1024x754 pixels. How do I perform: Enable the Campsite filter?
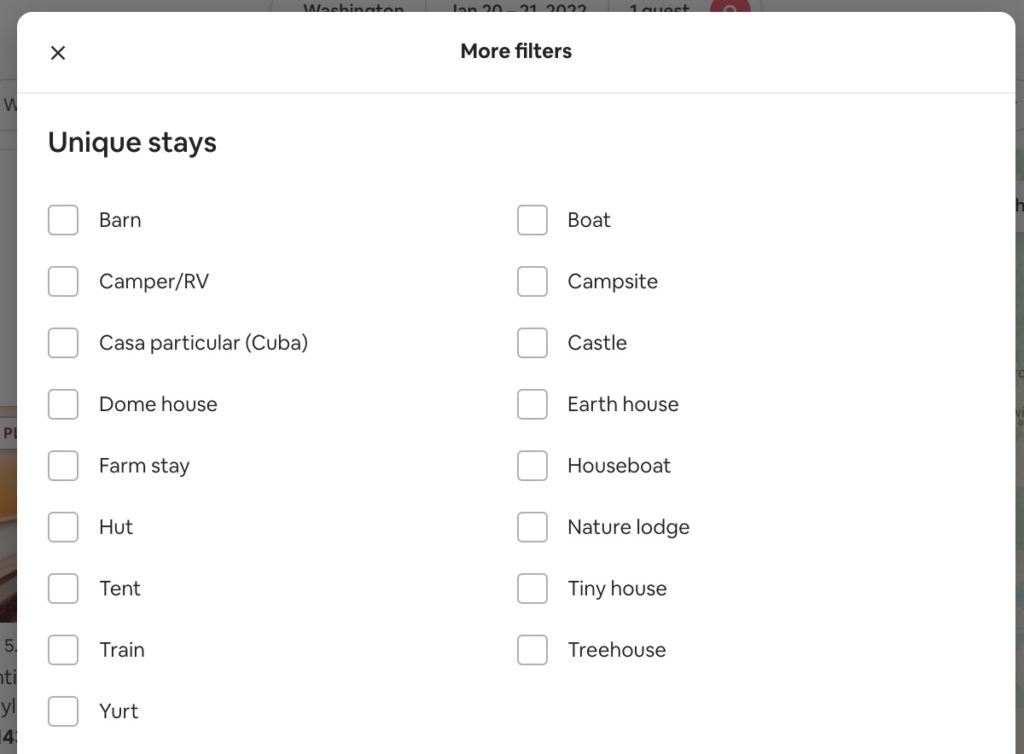coord(532,281)
